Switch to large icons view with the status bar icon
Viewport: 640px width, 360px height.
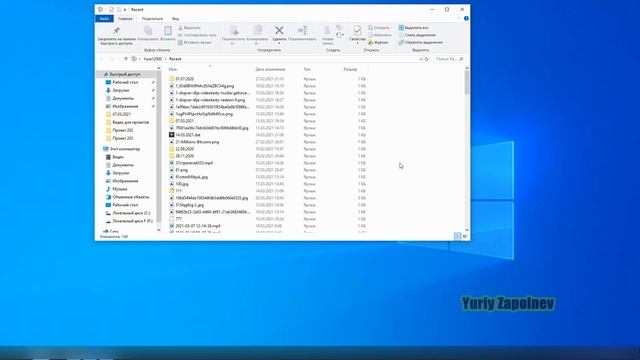coord(465,236)
